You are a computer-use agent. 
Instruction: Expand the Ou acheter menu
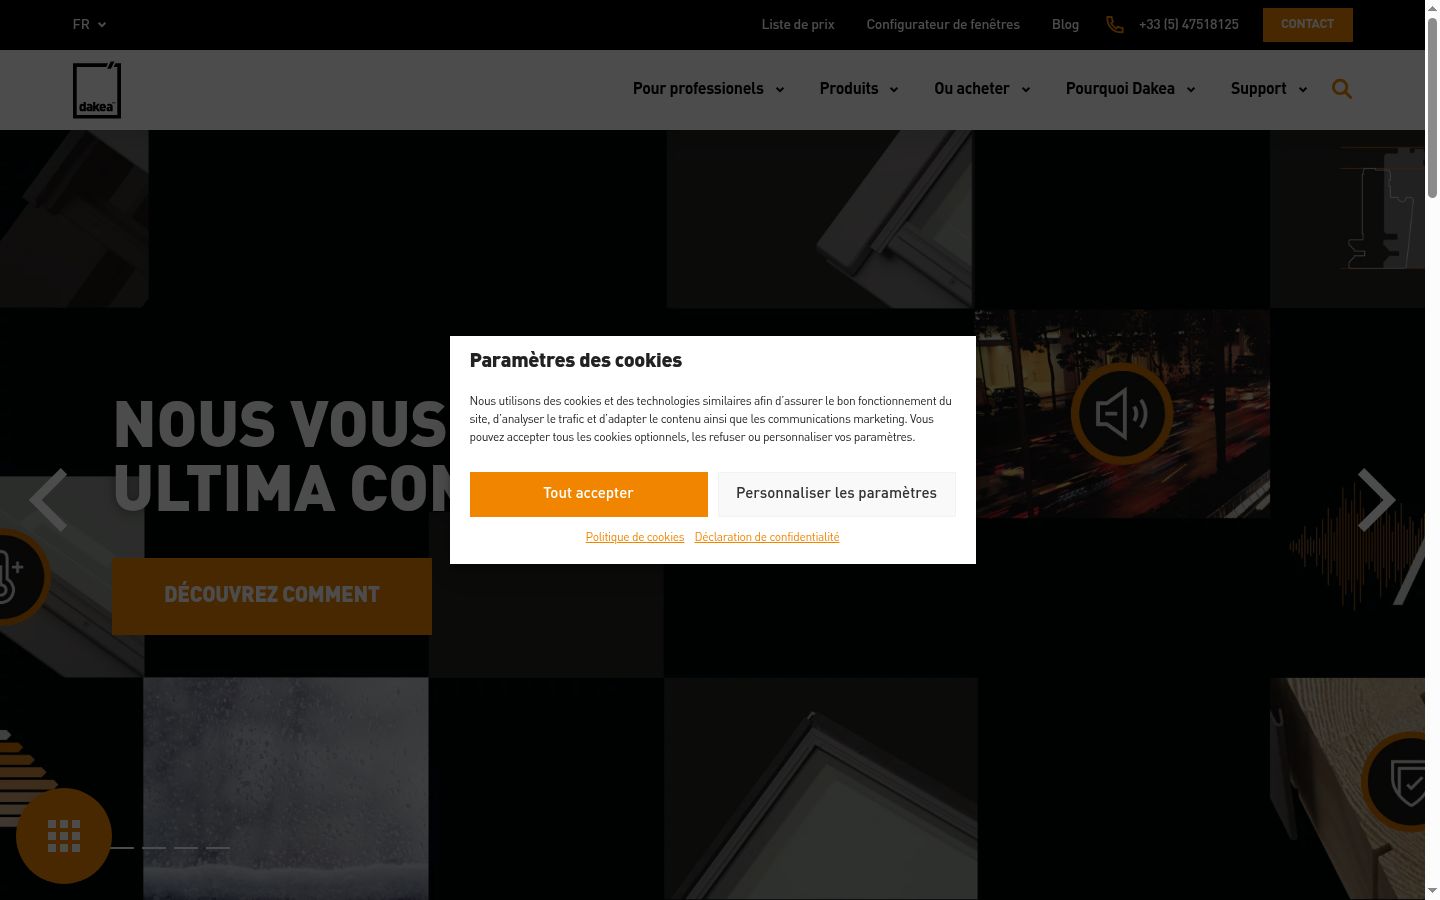pos(982,89)
